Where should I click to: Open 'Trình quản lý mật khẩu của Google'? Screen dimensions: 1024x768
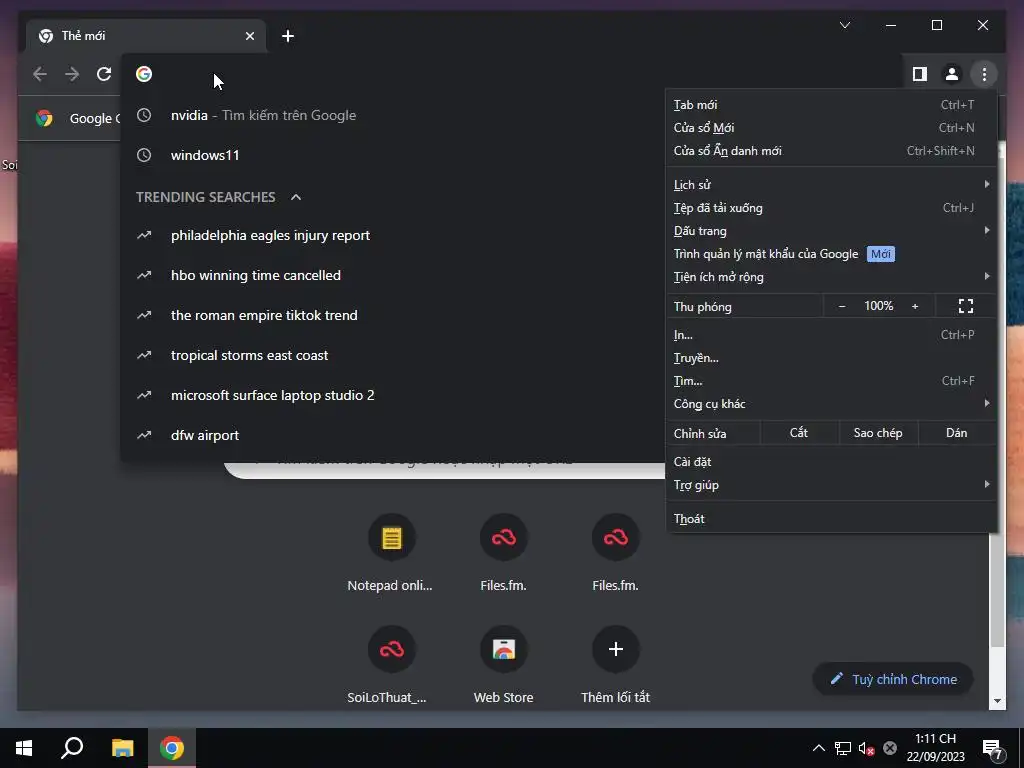[831, 254]
